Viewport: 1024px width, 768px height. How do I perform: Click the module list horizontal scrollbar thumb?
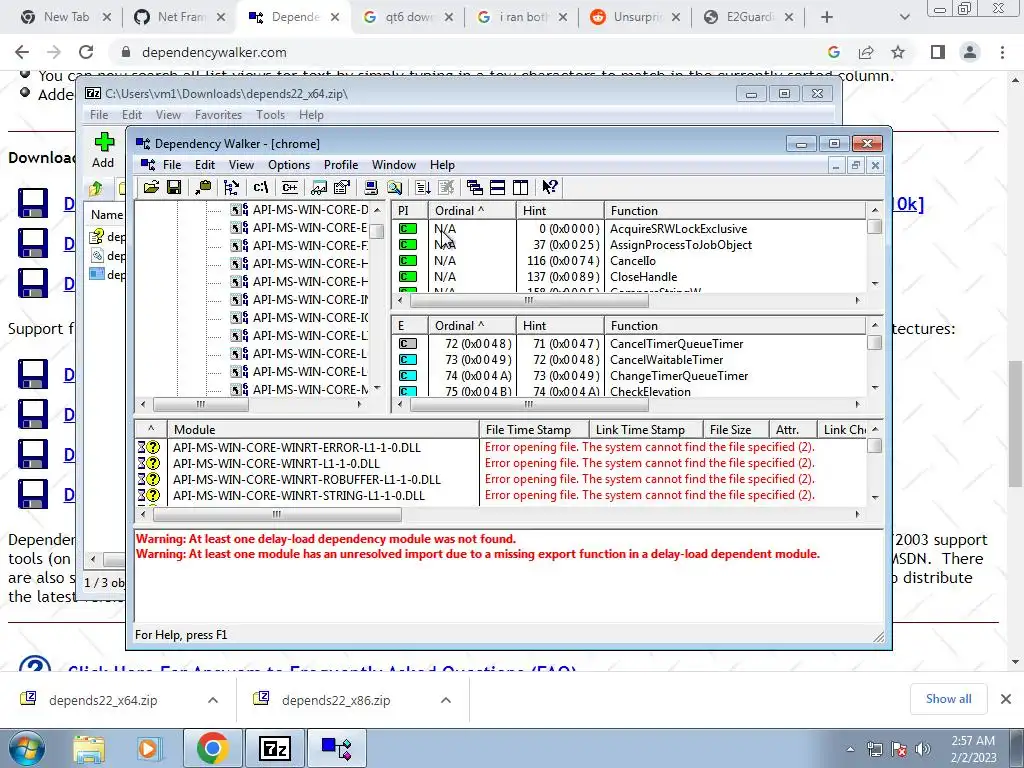click(x=277, y=515)
